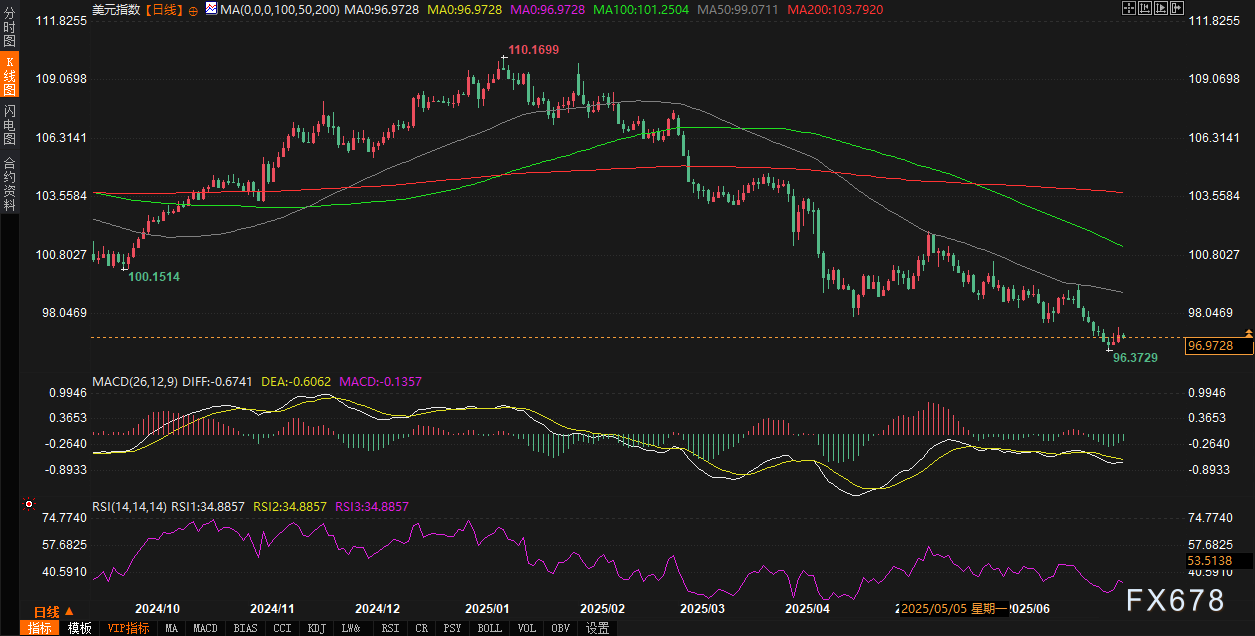Image resolution: width=1255 pixels, height=636 pixels.
Task: Open 合约资料 in the left sidebar
Action: click(9, 182)
